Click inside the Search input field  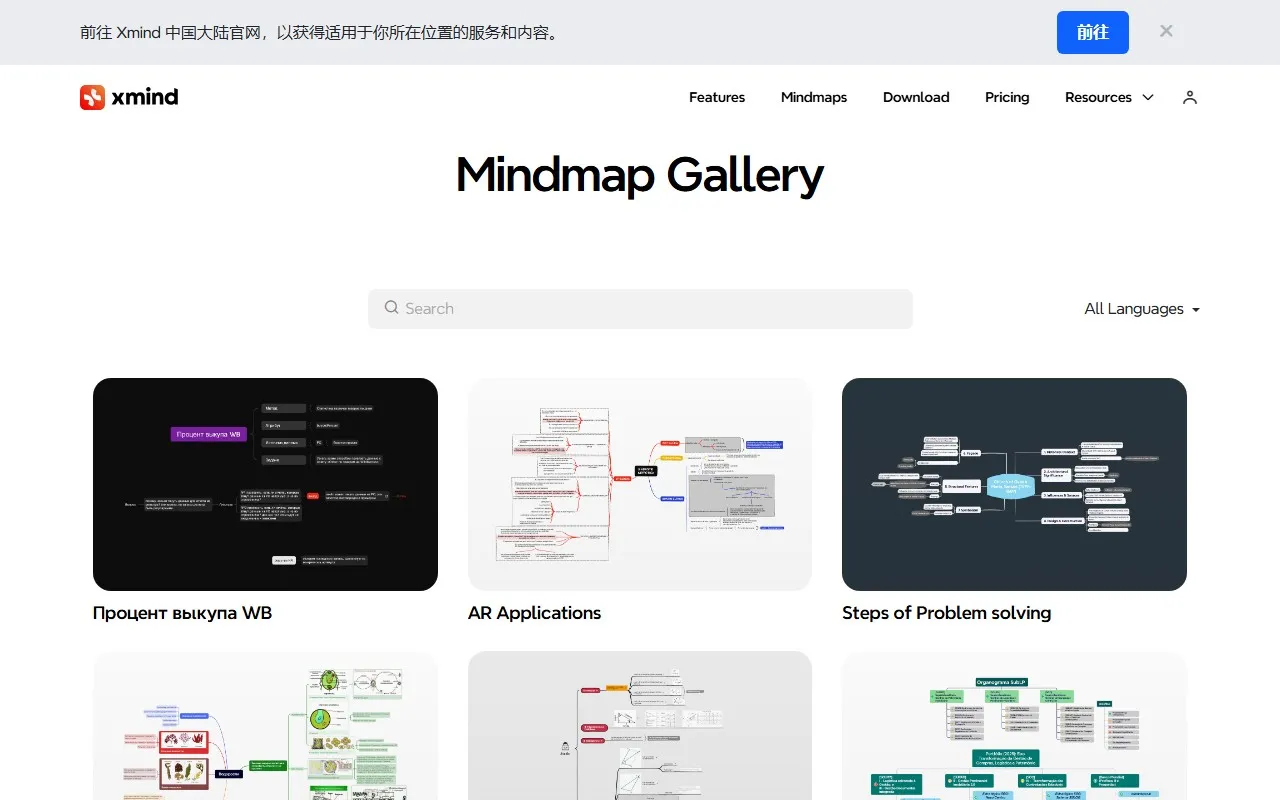[x=640, y=308]
